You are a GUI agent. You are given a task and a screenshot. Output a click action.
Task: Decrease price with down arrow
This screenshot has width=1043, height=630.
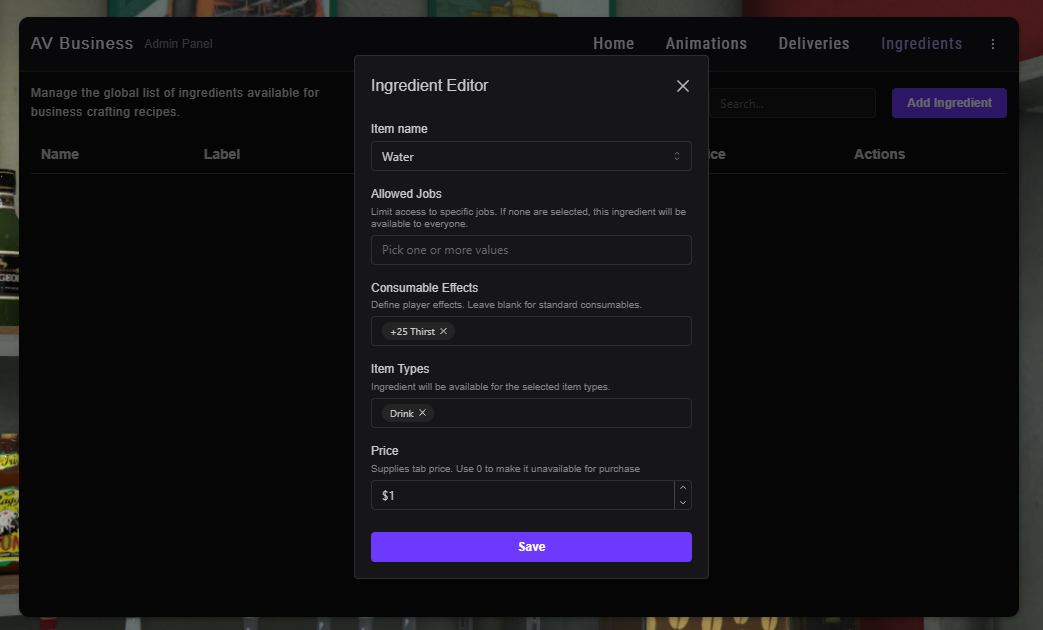click(x=683, y=502)
